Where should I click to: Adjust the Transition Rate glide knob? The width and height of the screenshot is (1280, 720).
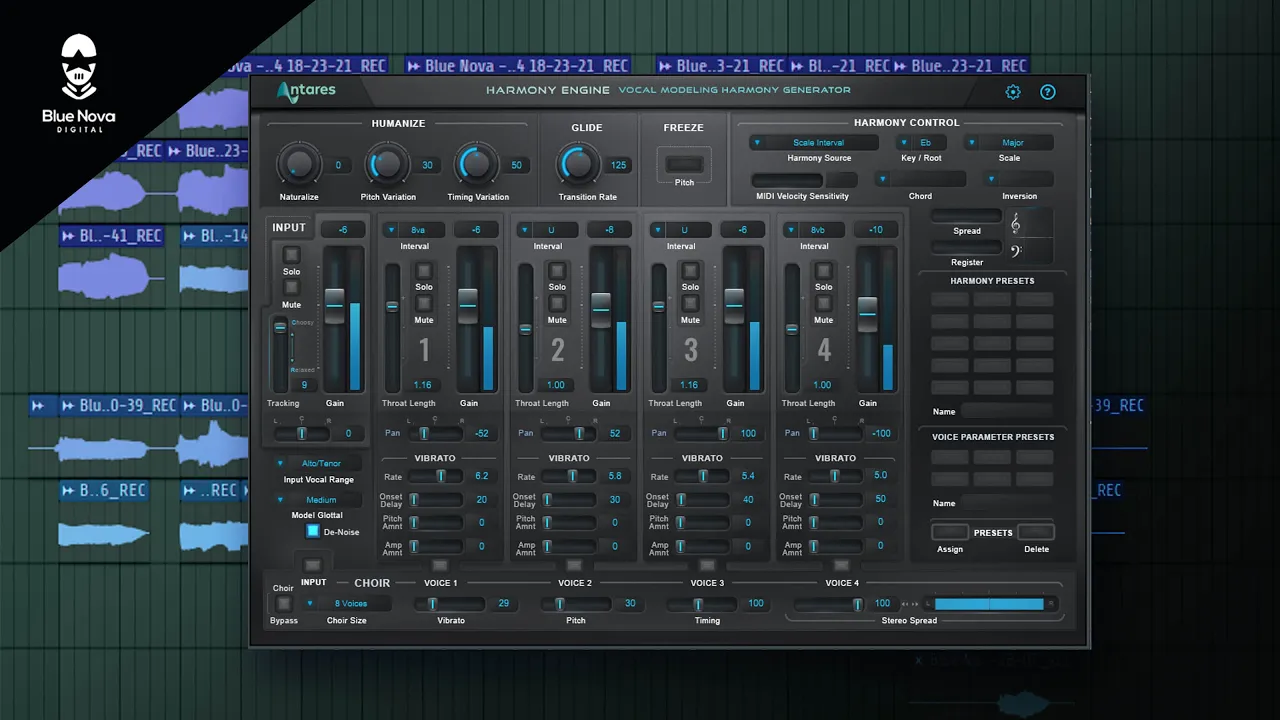pyautogui.click(x=578, y=164)
